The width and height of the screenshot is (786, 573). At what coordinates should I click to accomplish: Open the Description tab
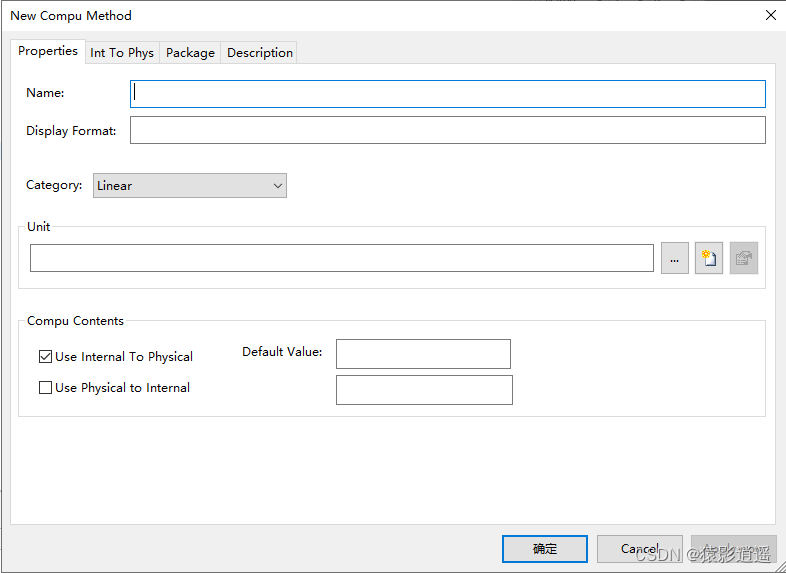pos(260,53)
